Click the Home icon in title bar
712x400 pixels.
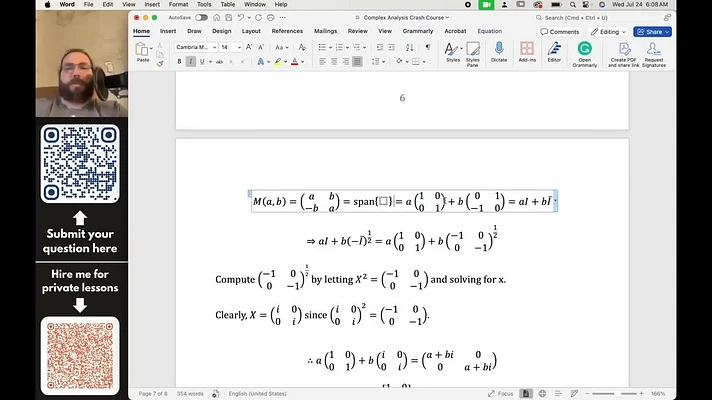(217, 18)
